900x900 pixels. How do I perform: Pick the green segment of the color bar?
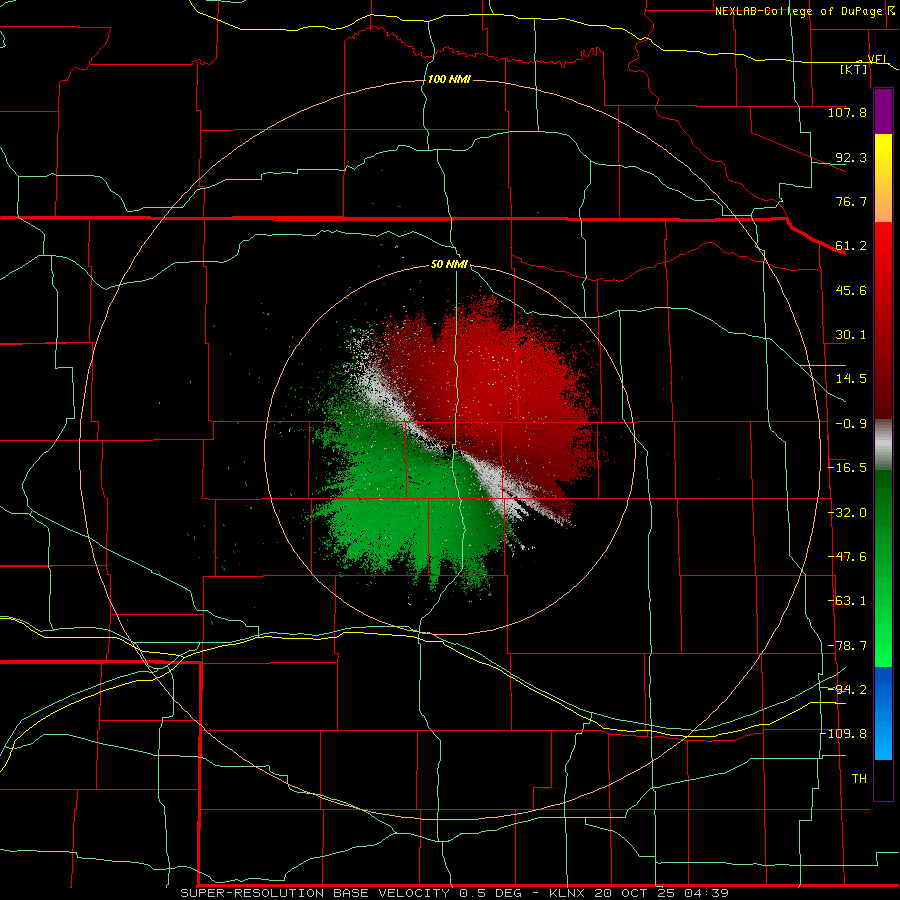coord(883,568)
